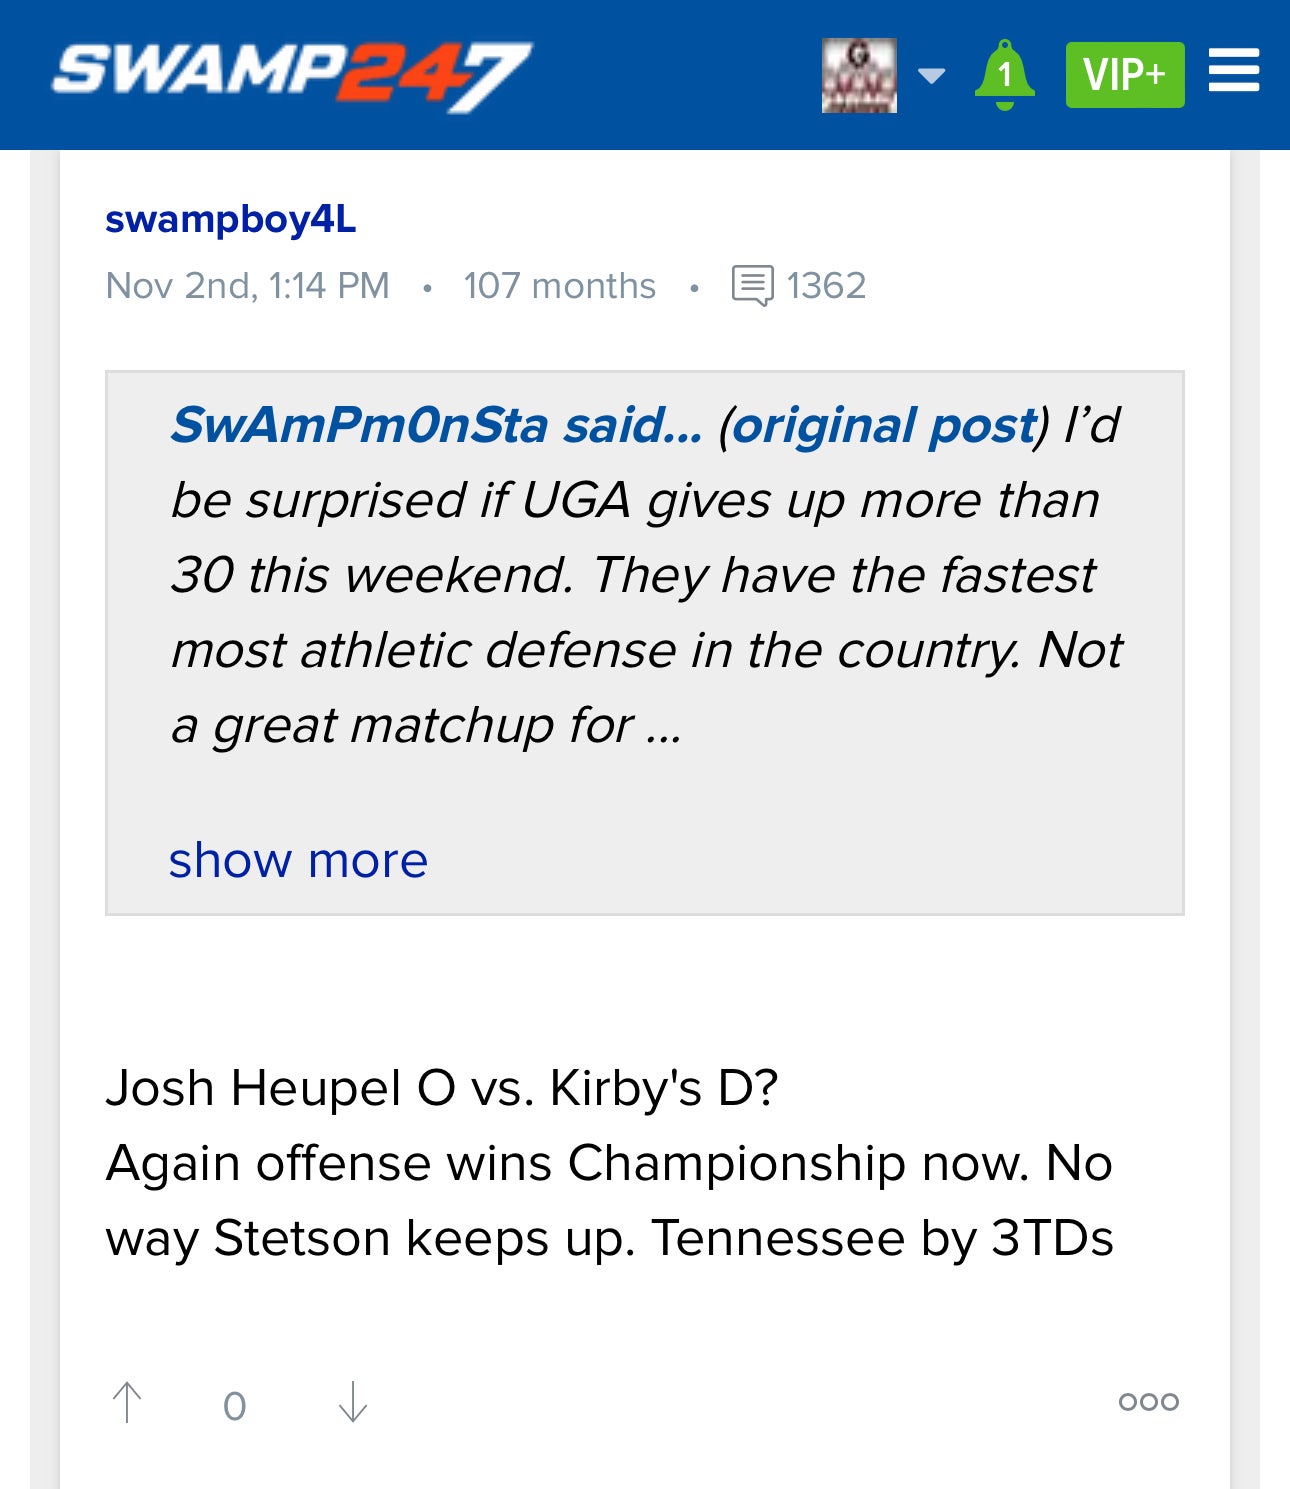
Task: Open the notifications bell
Action: tap(1004, 75)
